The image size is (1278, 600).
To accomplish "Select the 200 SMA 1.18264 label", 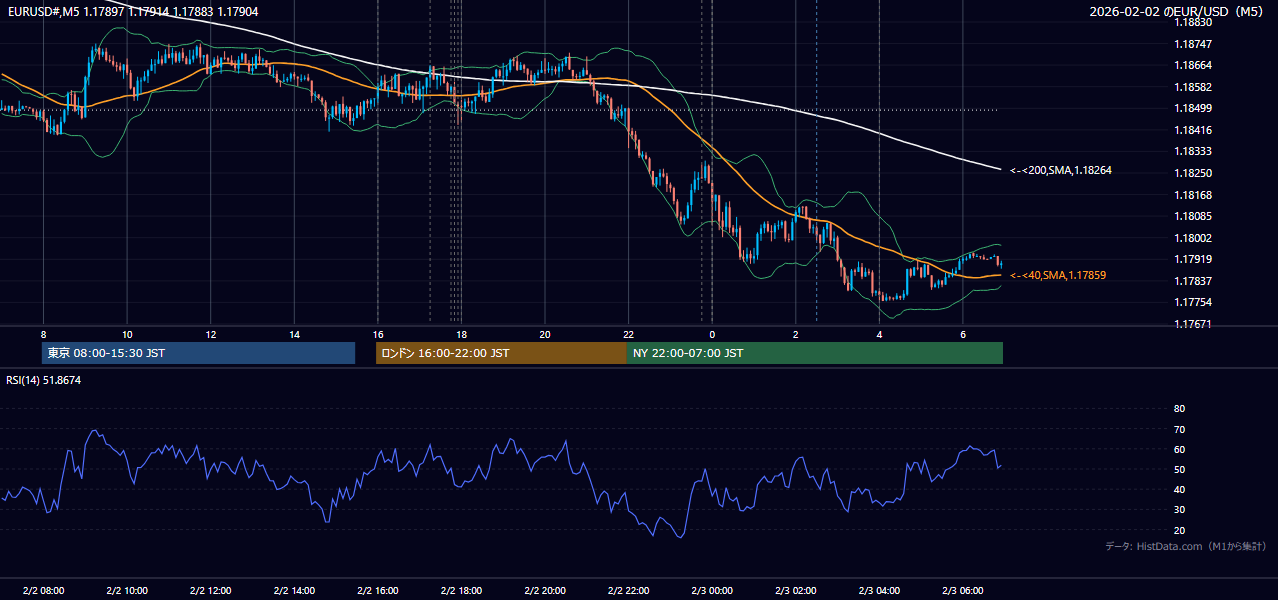I will (x=1061, y=171).
